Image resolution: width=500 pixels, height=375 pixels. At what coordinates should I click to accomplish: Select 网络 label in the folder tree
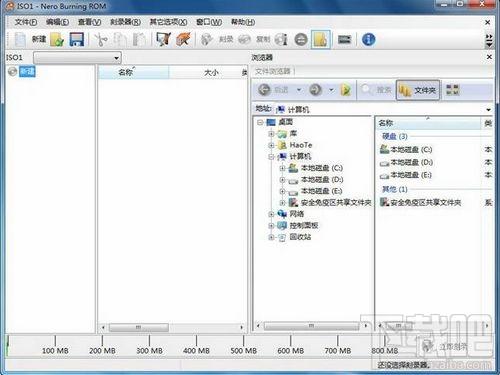[x=296, y=214]
